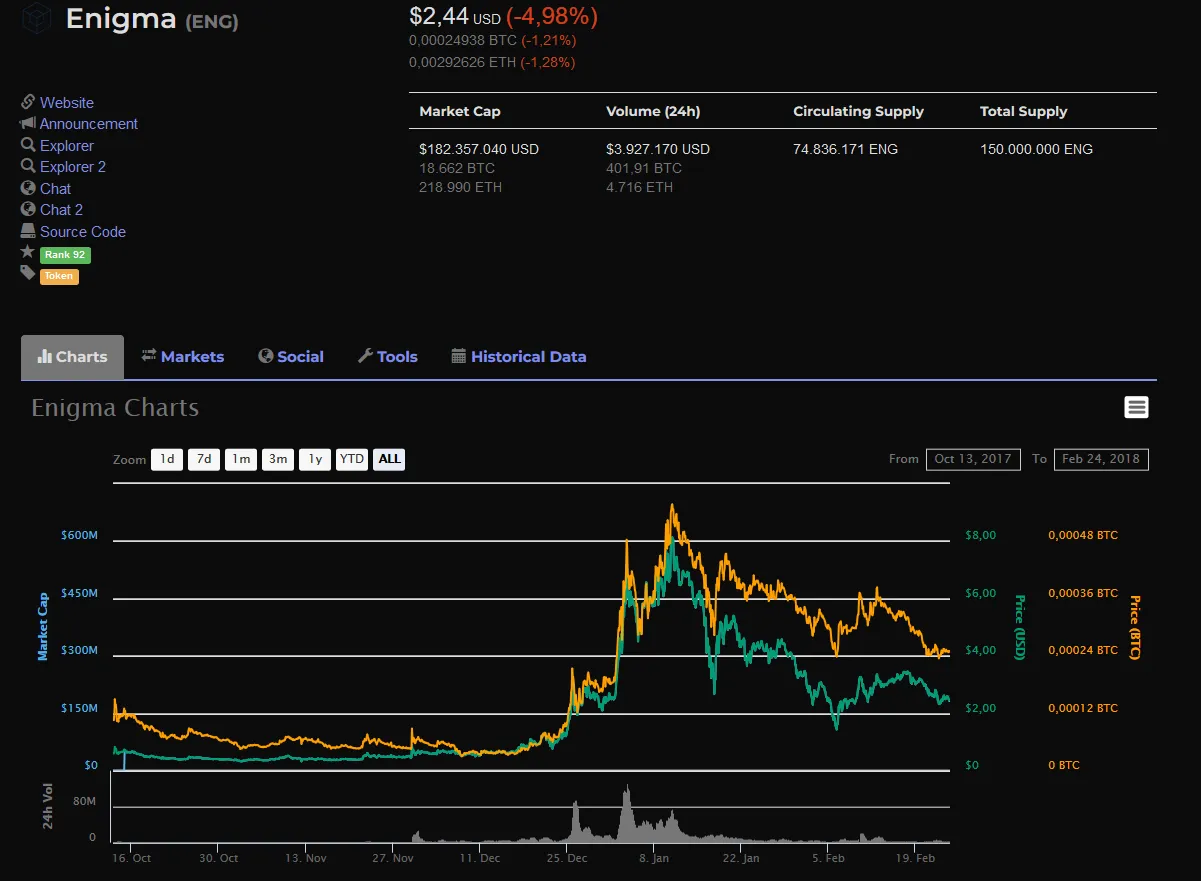Open the Website link
Image resolution: width=1201 pixels, height=881 pixels.
pos(67,102)
